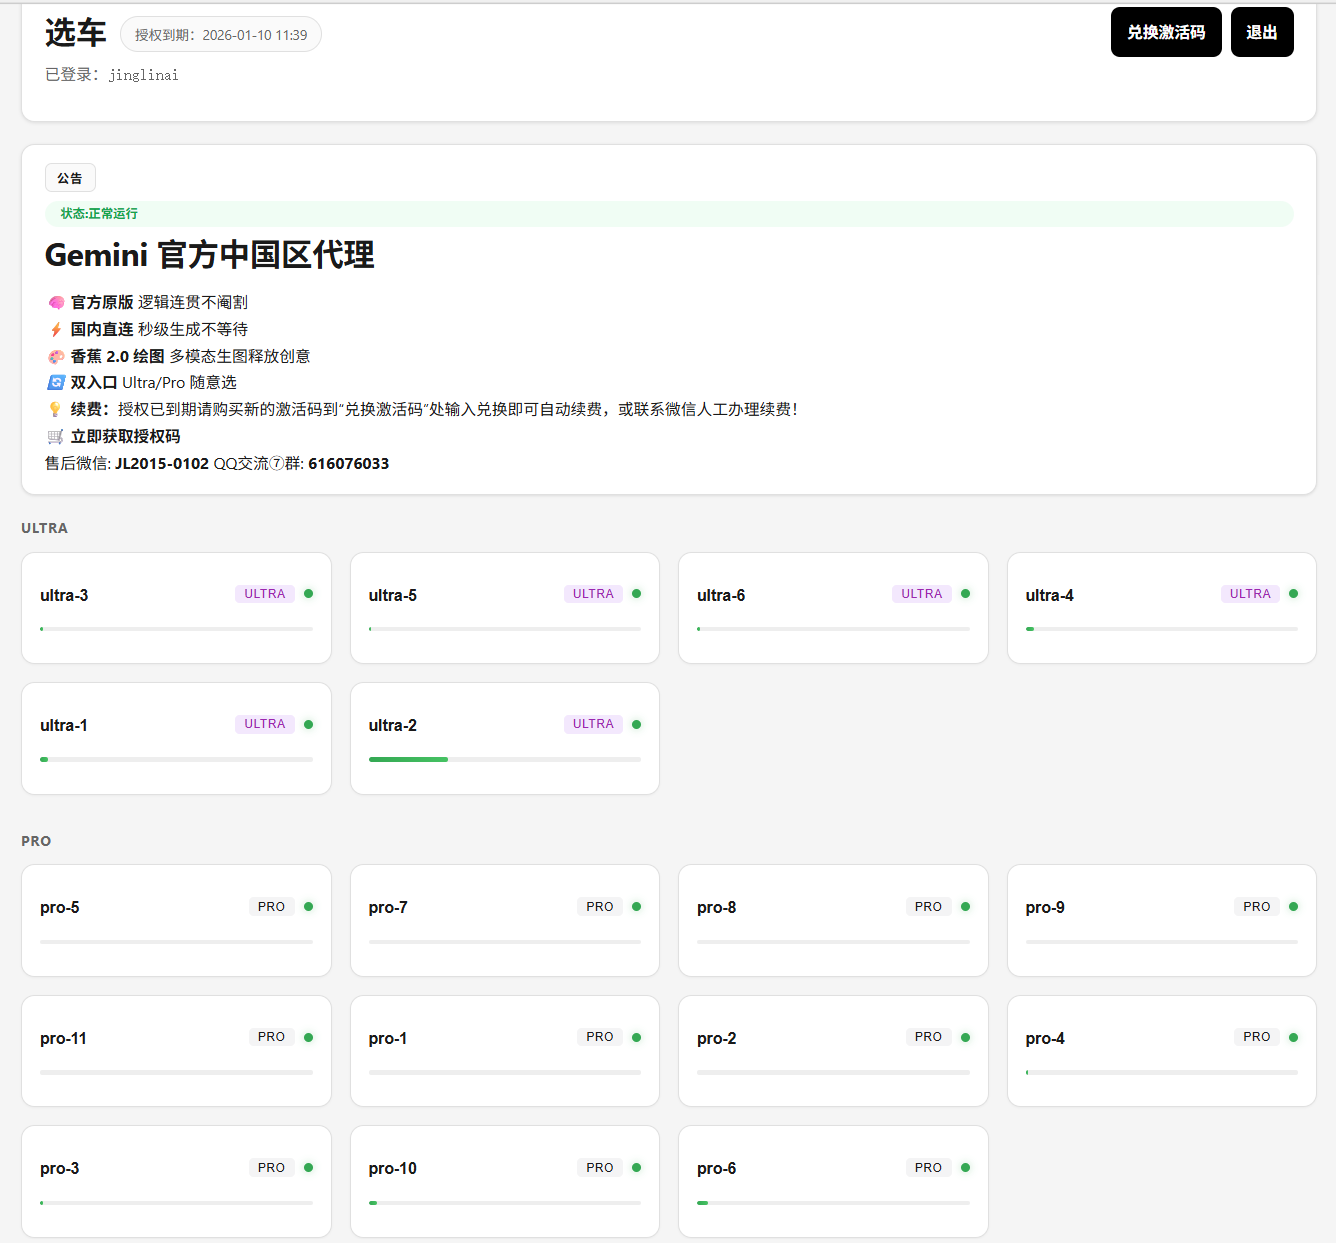Click the palette icon beside 香蕉 2.0 绘图

[x=56, y=356]
